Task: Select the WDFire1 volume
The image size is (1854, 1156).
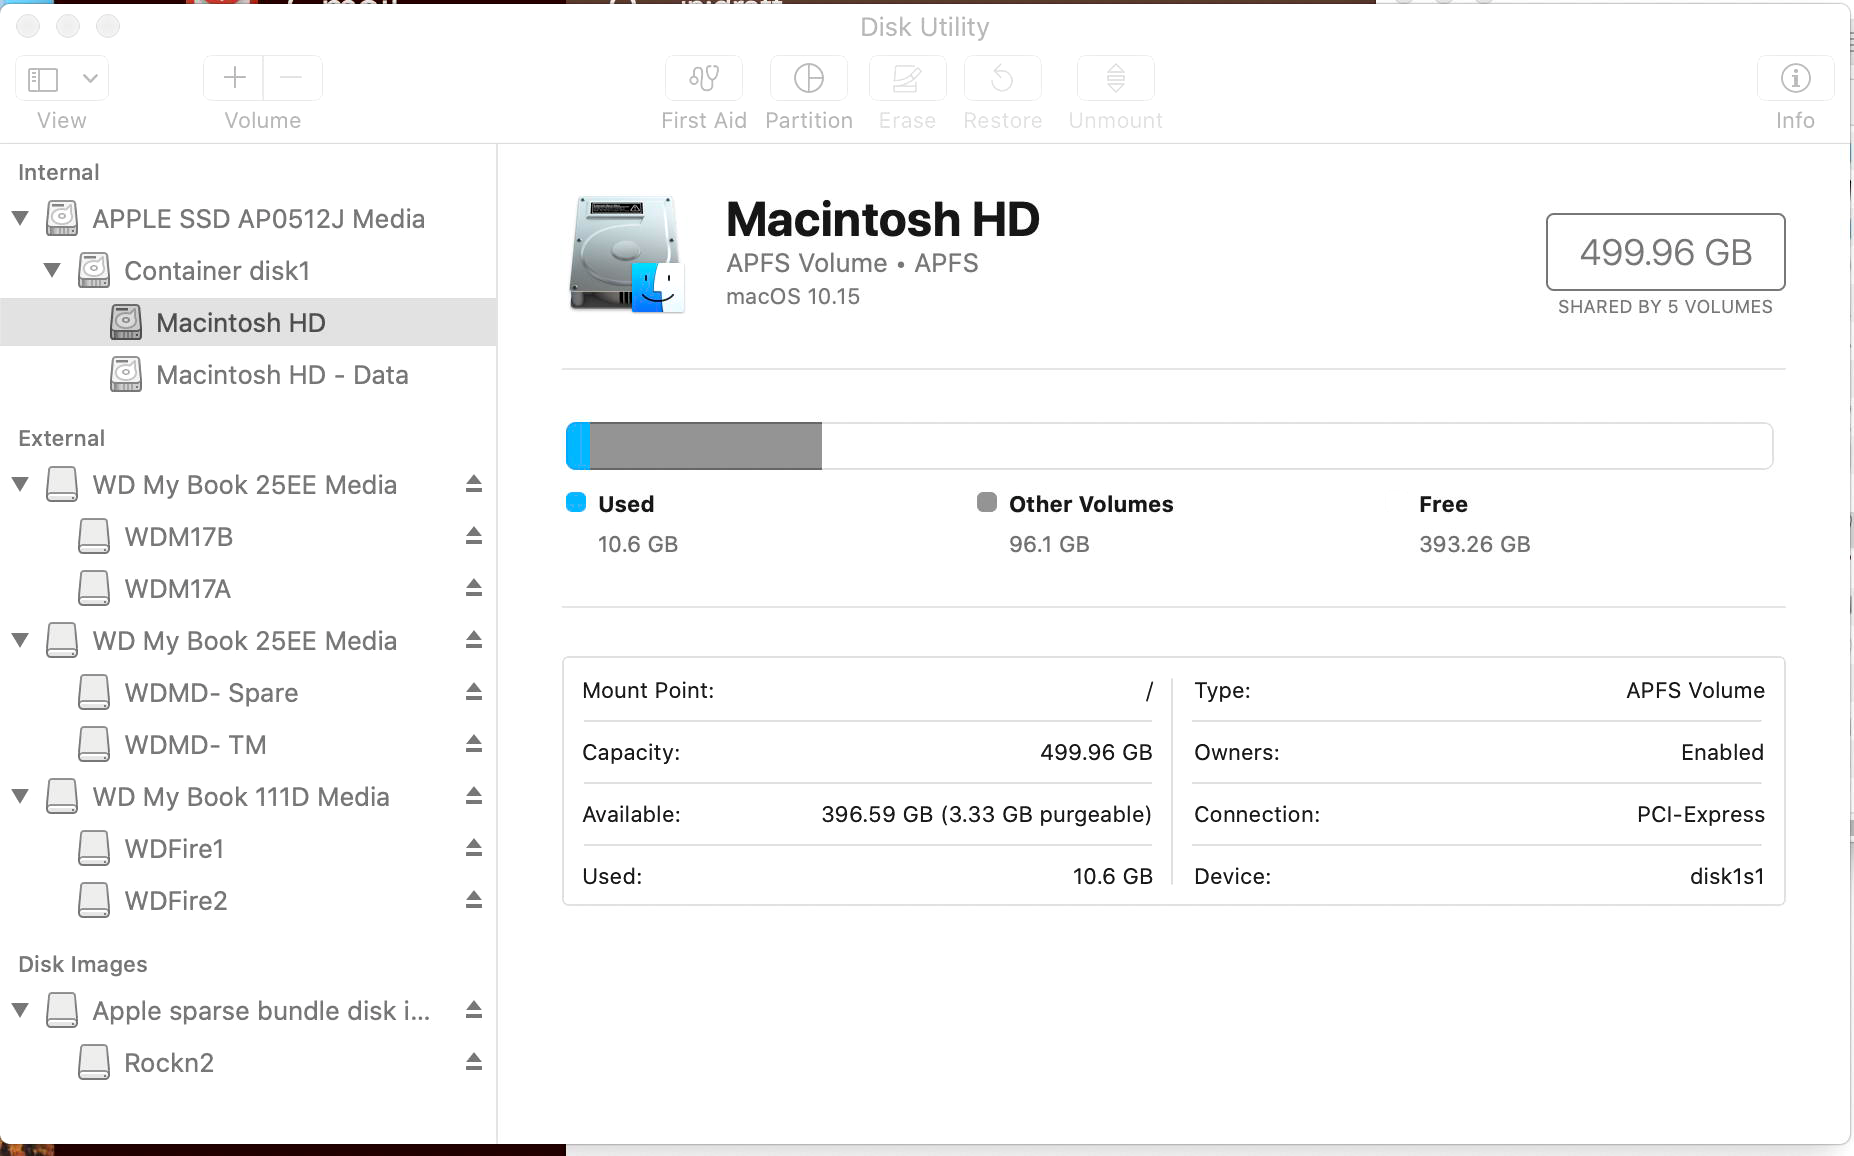Action: click(x=248, y=848)
